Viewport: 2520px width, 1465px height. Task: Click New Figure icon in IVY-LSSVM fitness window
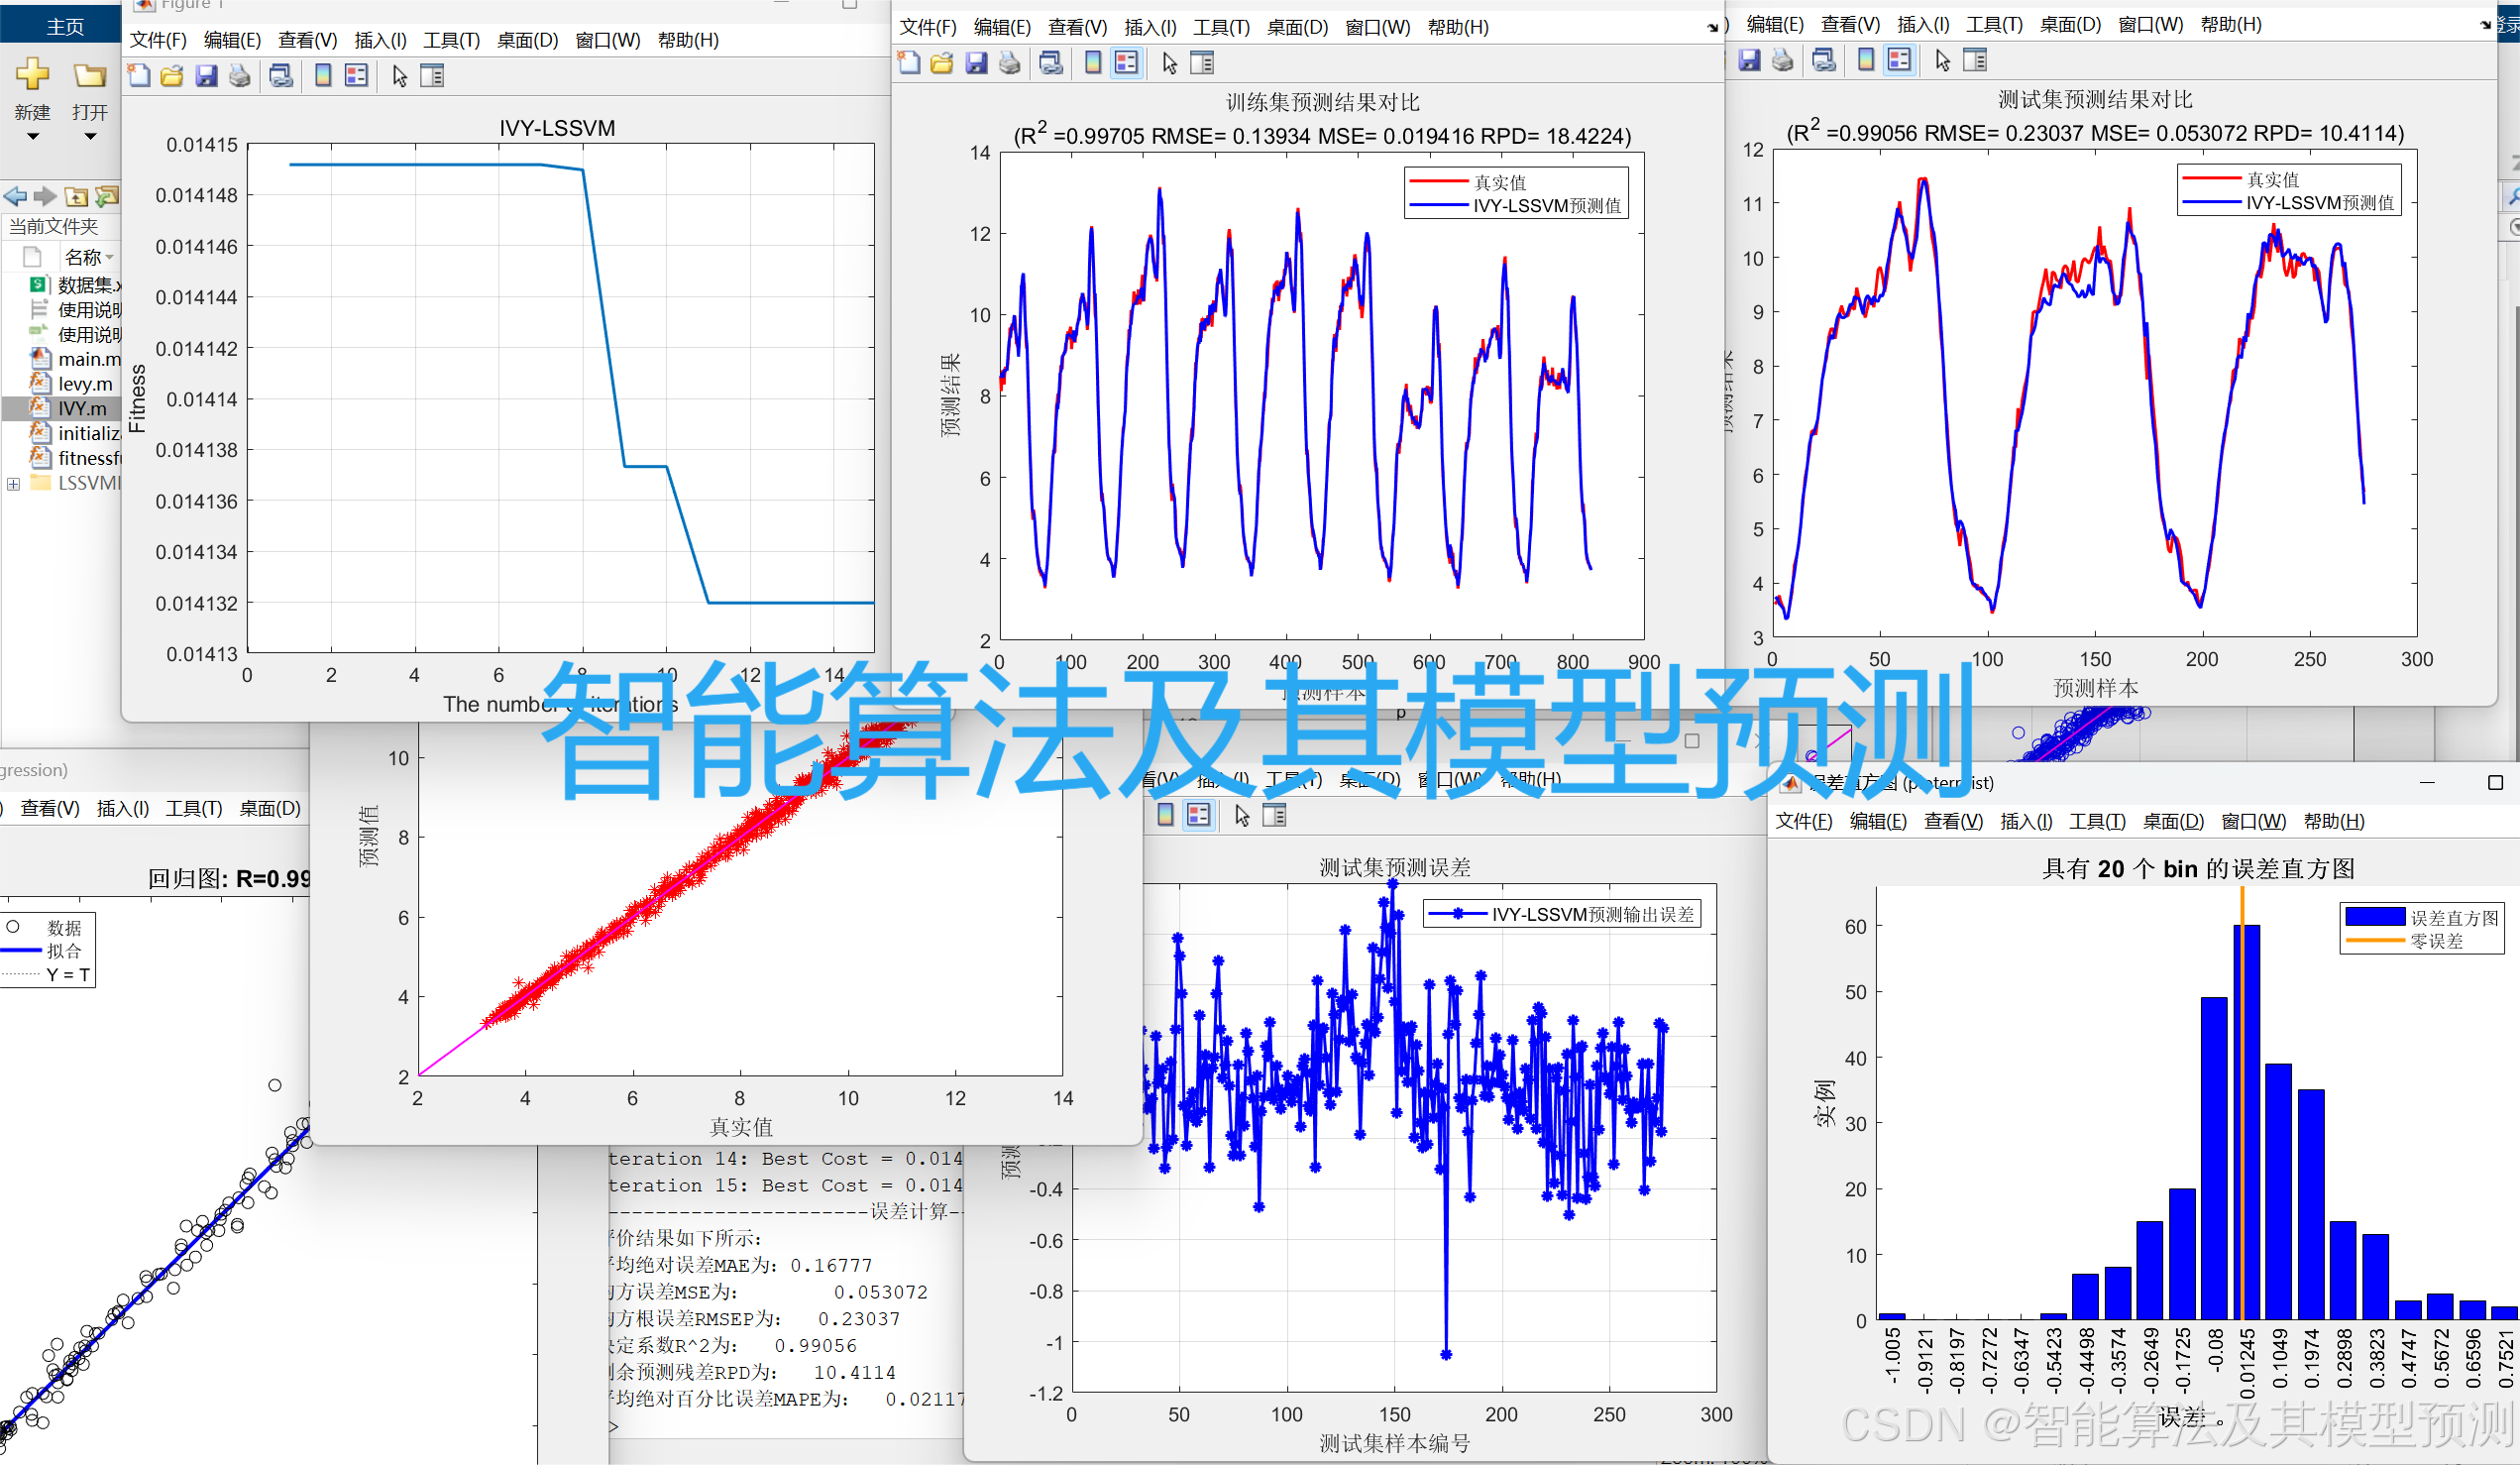click(140, 76)
